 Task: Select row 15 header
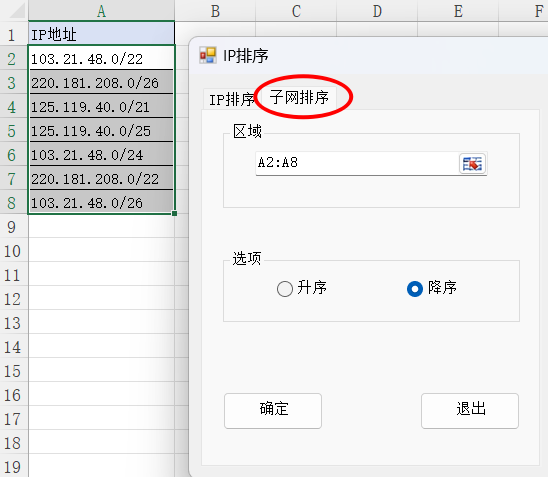point(14,371)
